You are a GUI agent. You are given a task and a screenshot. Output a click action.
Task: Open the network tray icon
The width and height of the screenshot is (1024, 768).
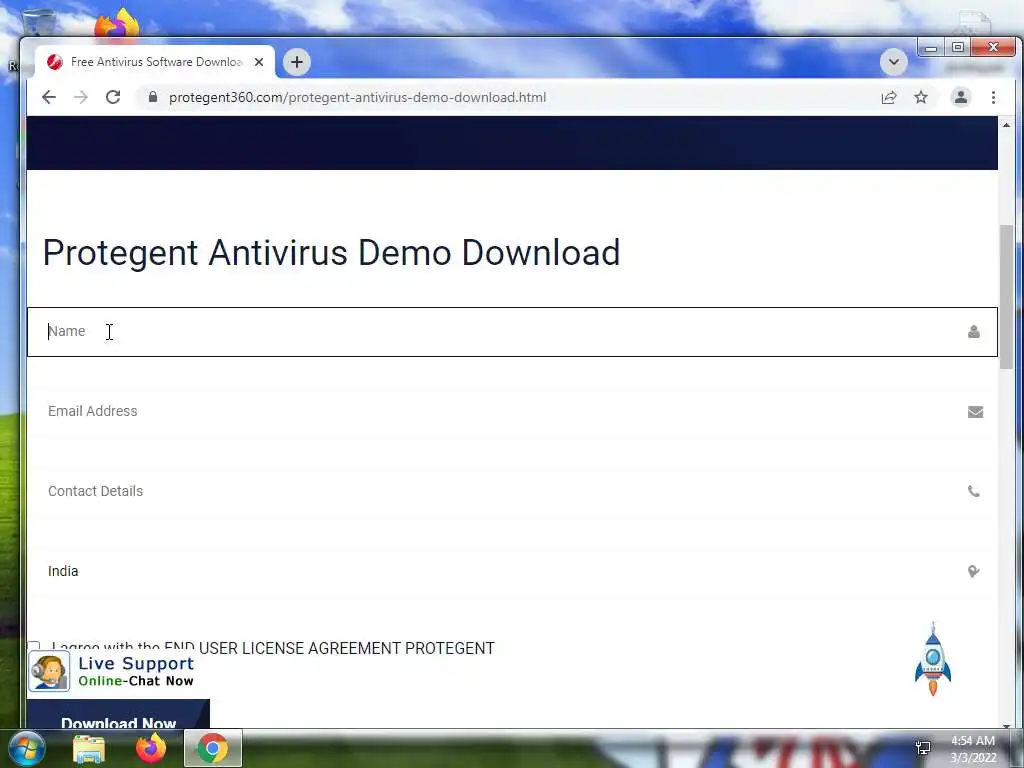click(x=923, y=748)
